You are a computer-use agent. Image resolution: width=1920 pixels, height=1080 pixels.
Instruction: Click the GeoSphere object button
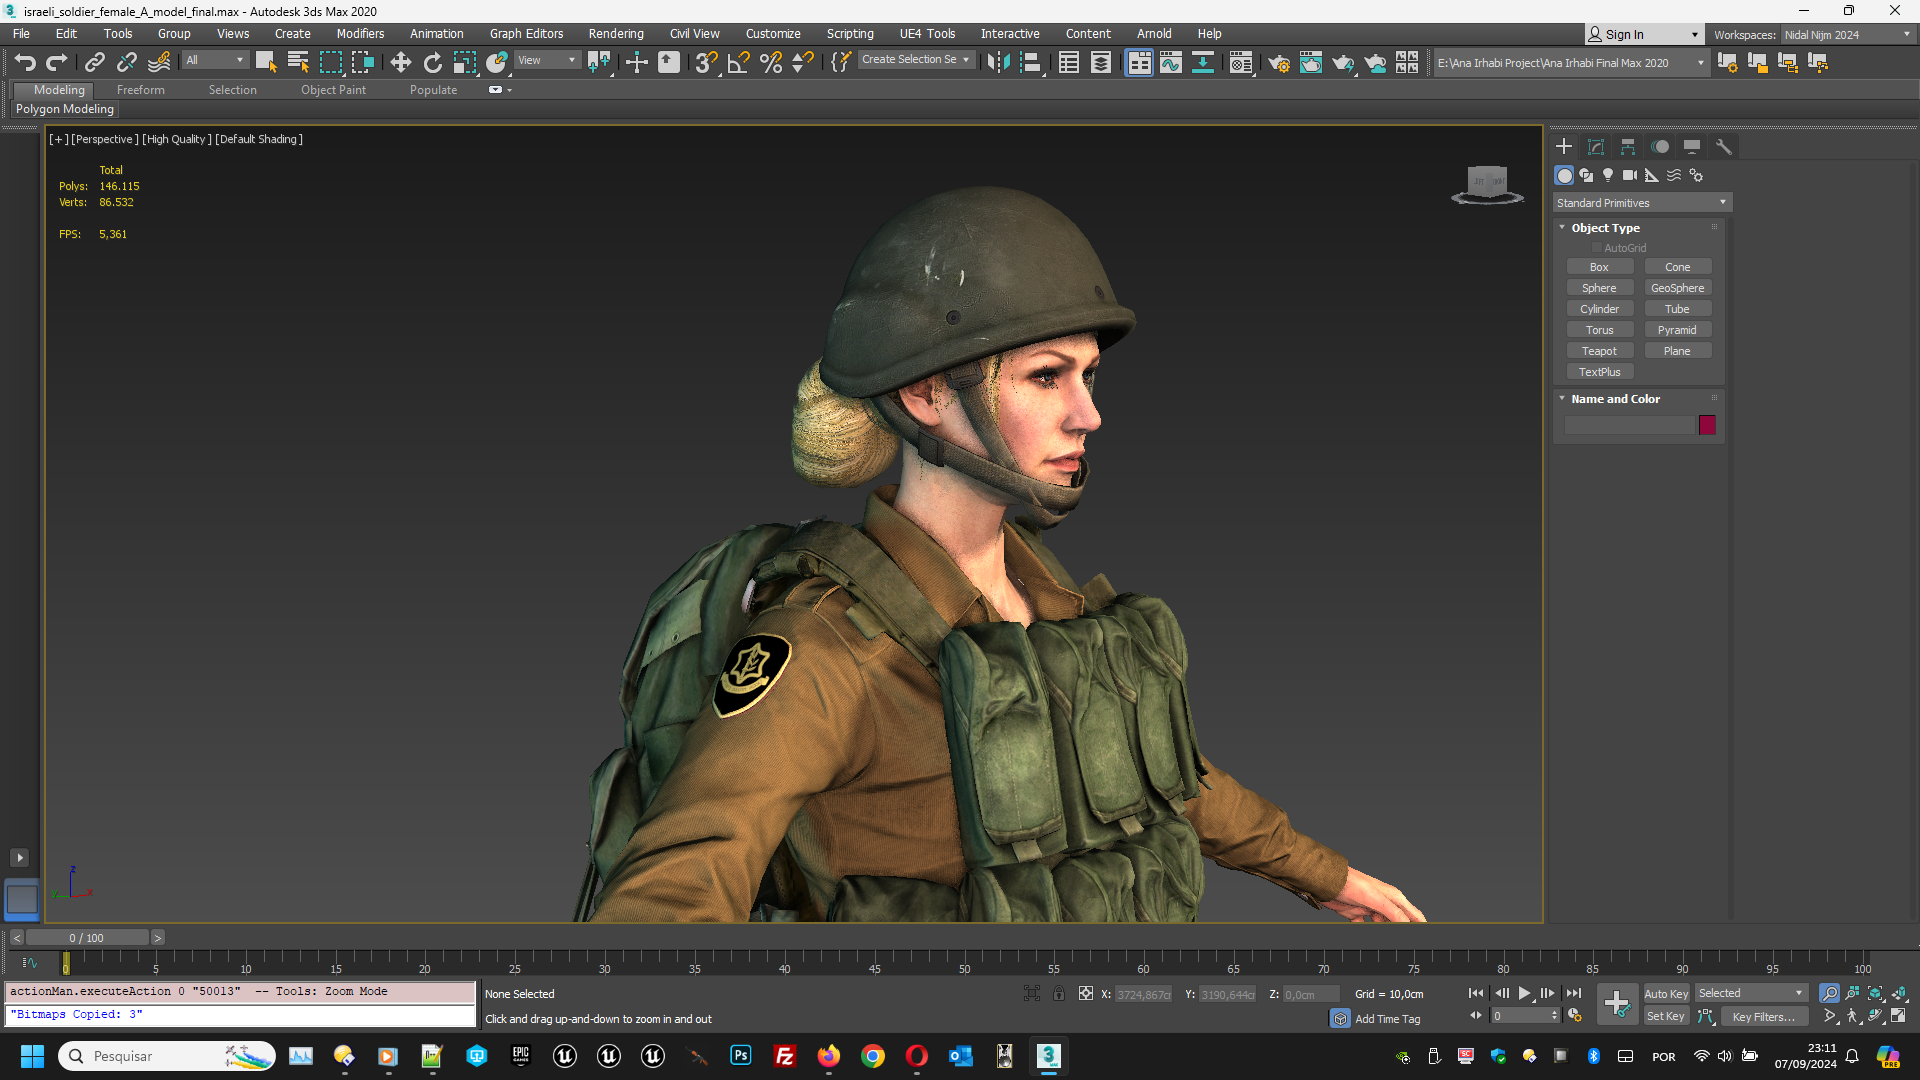[1677, 288]
